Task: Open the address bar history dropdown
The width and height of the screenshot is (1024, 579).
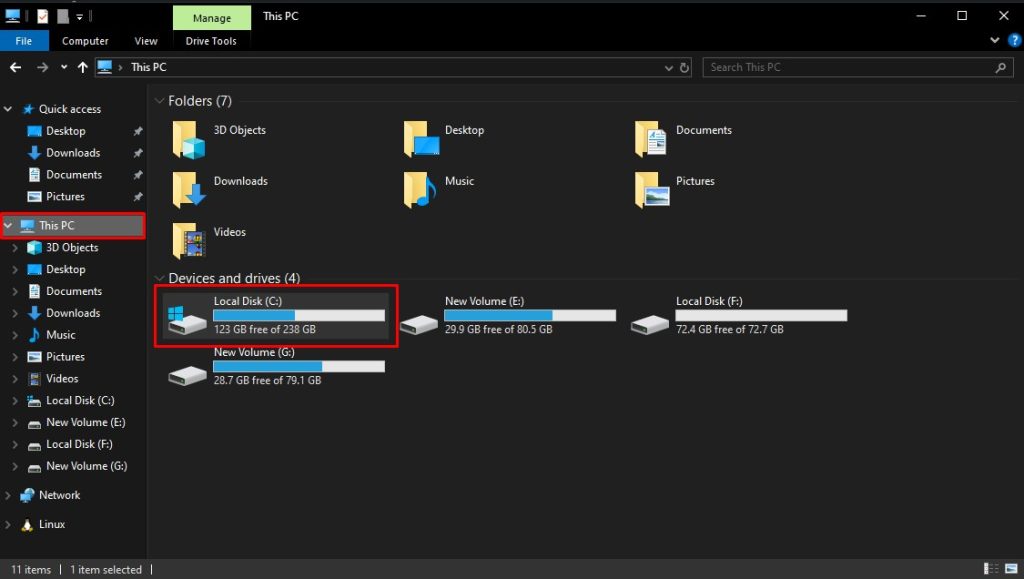Action: 668,67
